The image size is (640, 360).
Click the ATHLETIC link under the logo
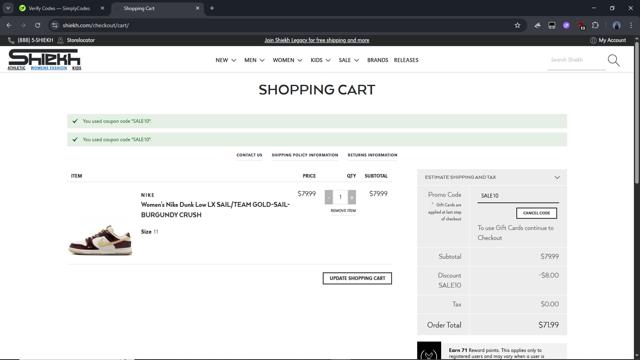coord(16,68)
